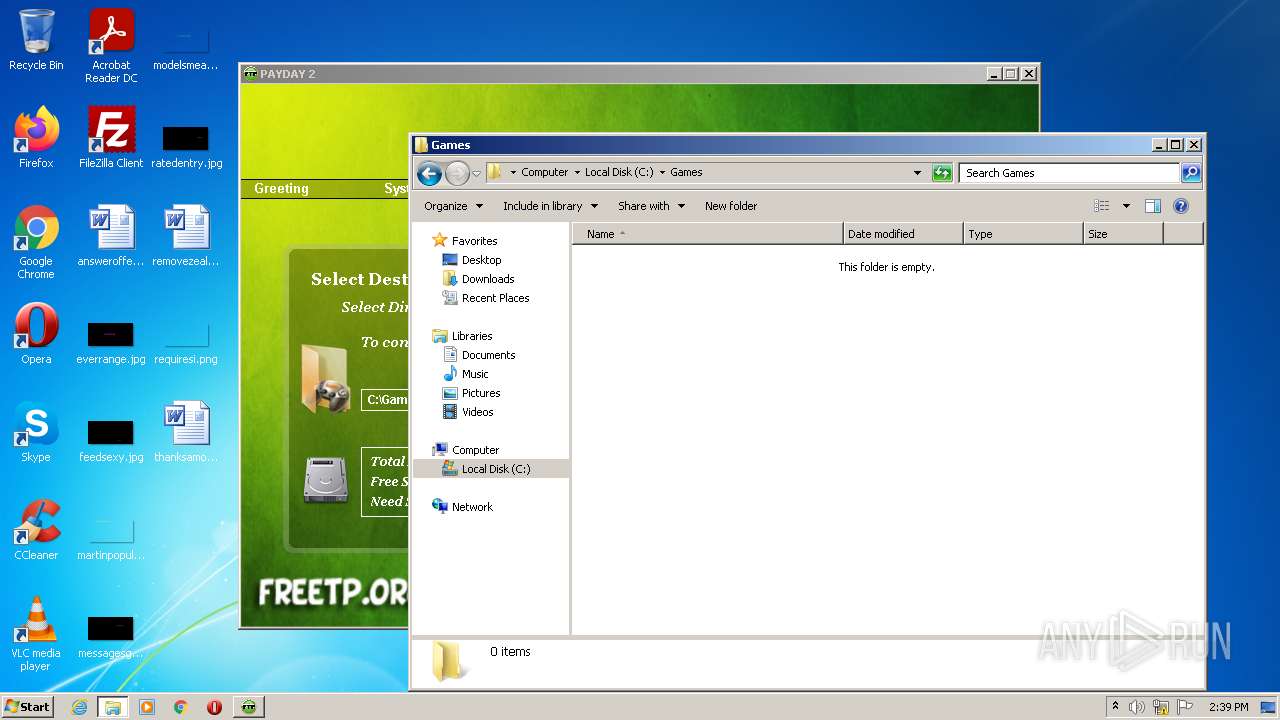Open Desktop in the navigation pane
Screen dimensions: 1280x720
point(481,260)
